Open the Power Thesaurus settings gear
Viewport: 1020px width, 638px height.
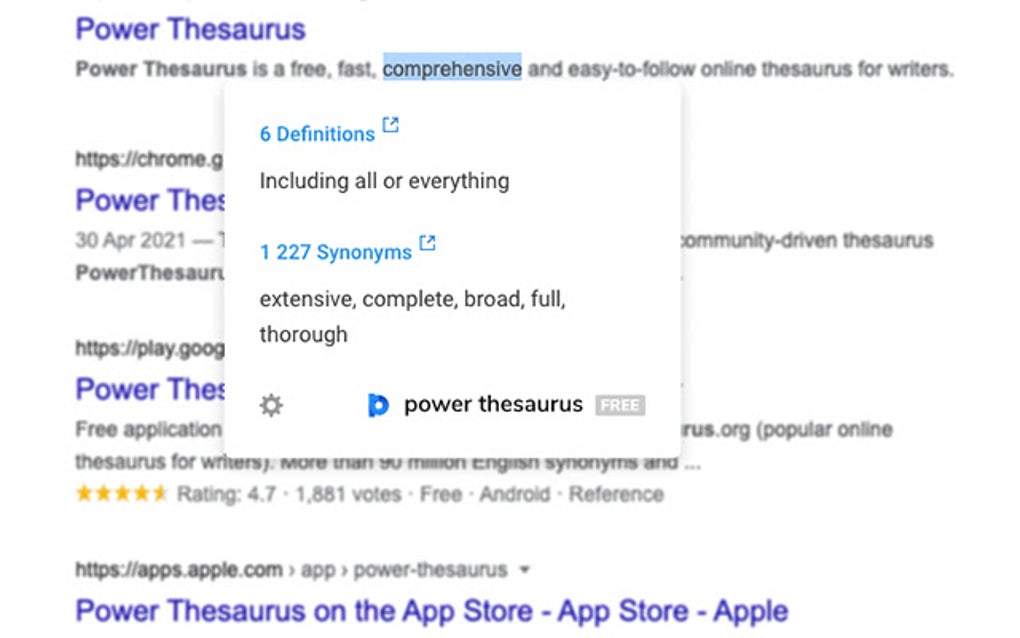[271, 404]
